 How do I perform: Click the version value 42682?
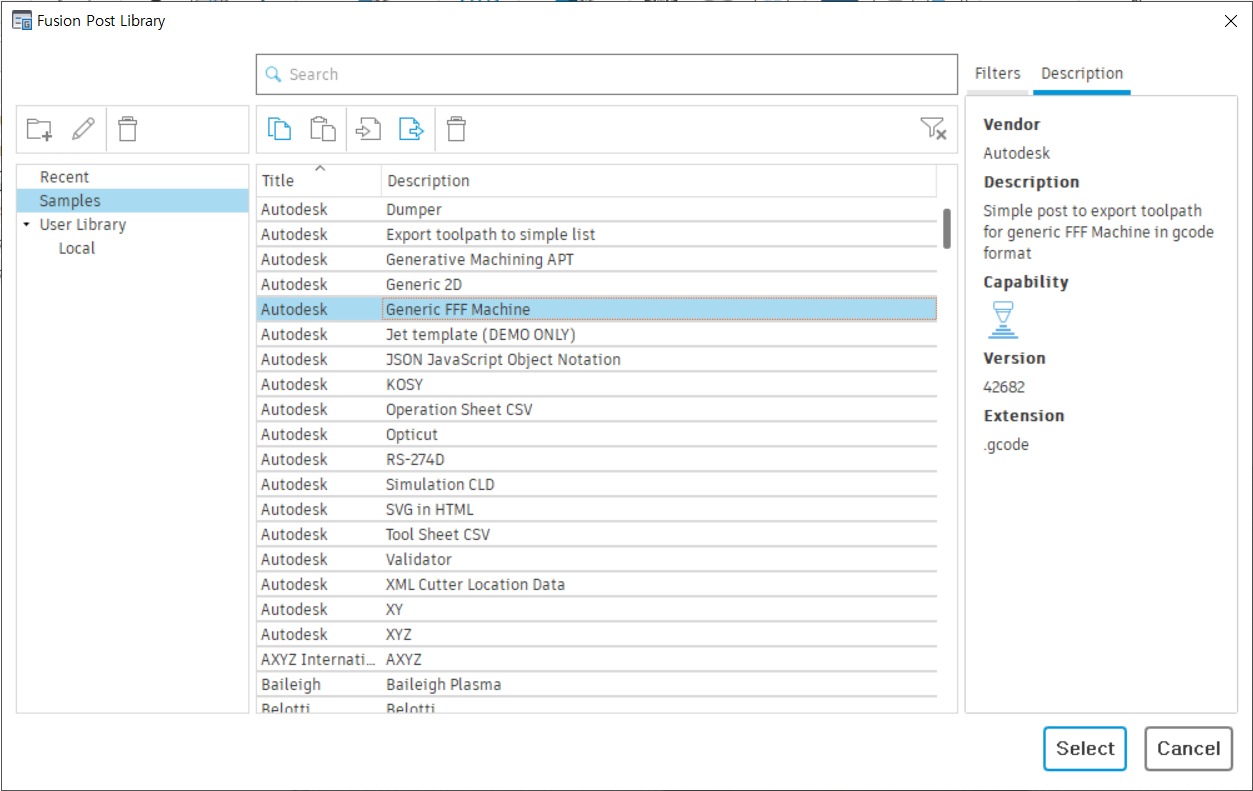click(1004, 387)
